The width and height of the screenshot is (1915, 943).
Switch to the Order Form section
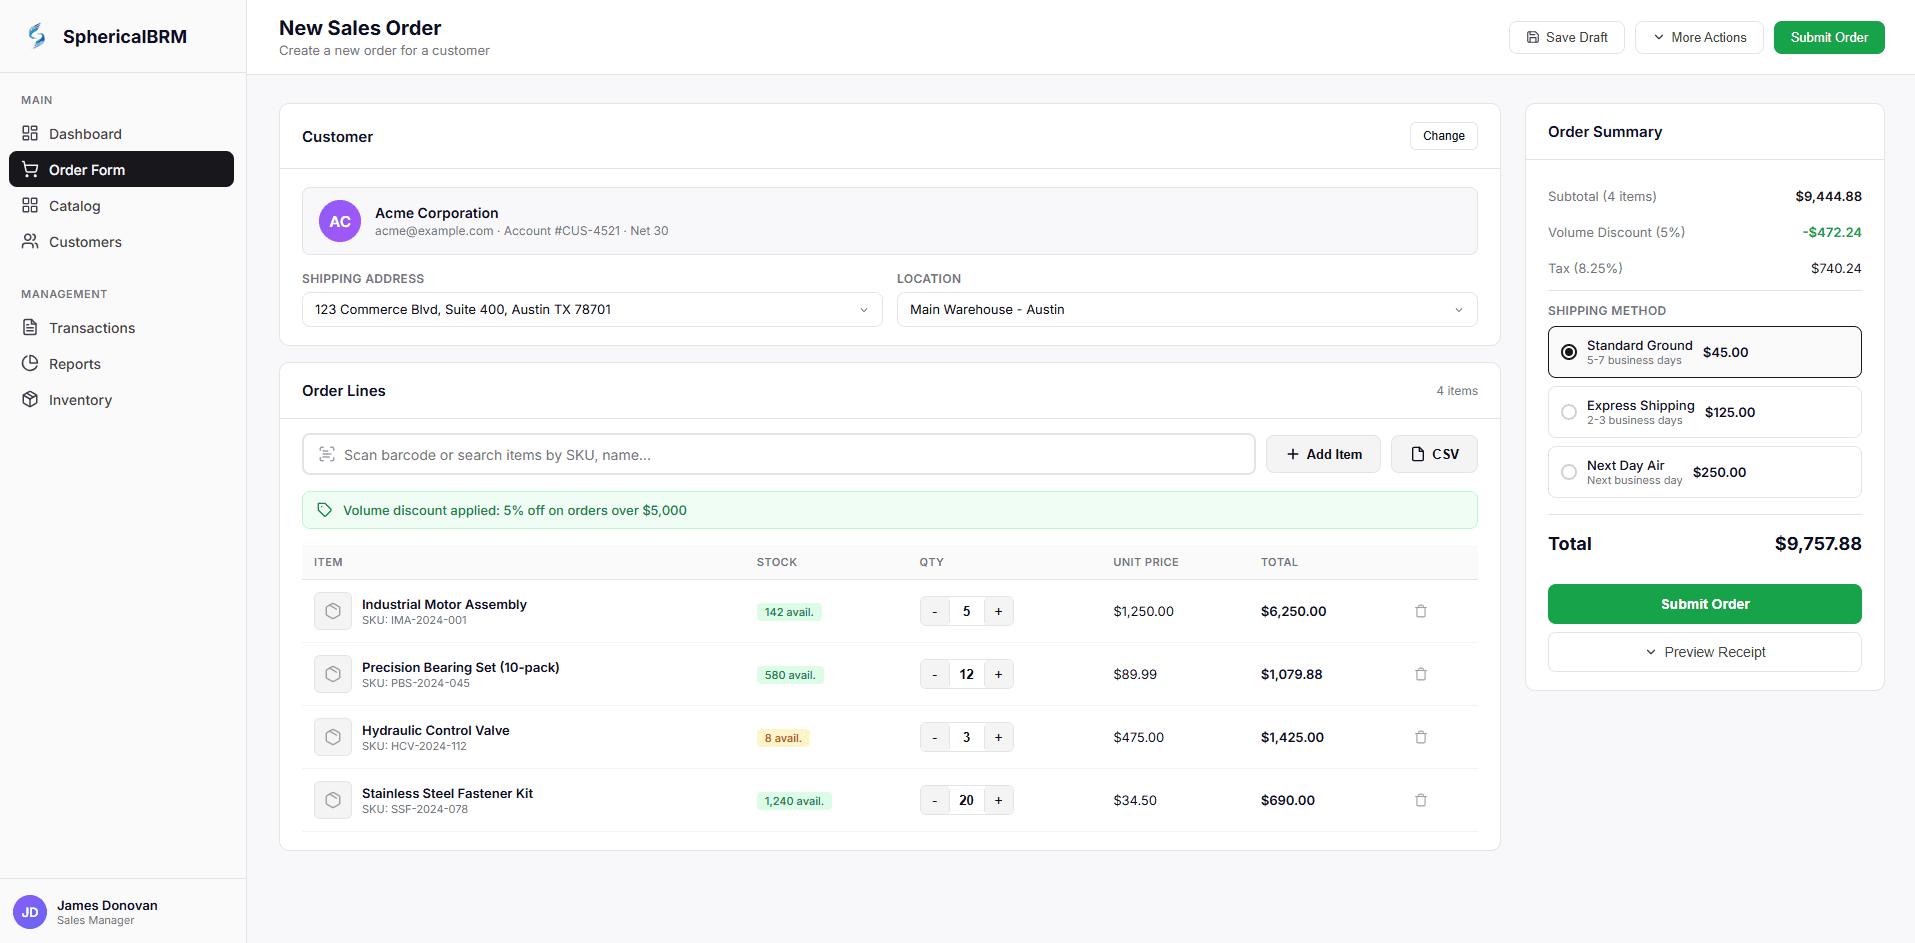point(86,169)
